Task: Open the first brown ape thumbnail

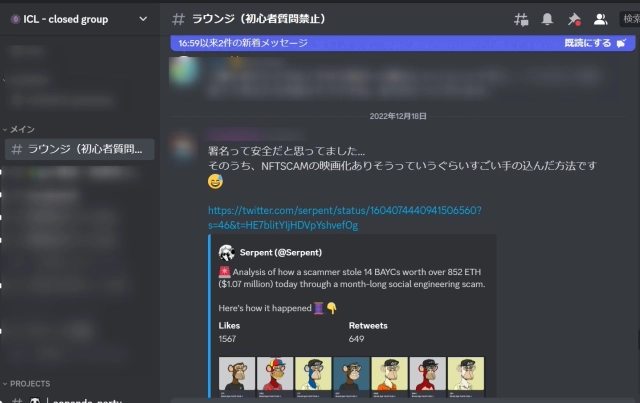Action: coord(237,376)
